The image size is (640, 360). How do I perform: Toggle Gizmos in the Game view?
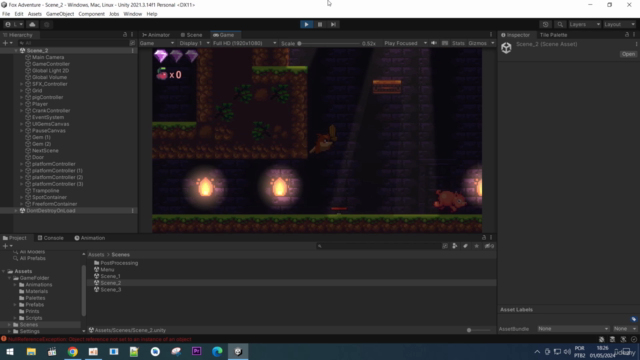click(x=477, y=43)
